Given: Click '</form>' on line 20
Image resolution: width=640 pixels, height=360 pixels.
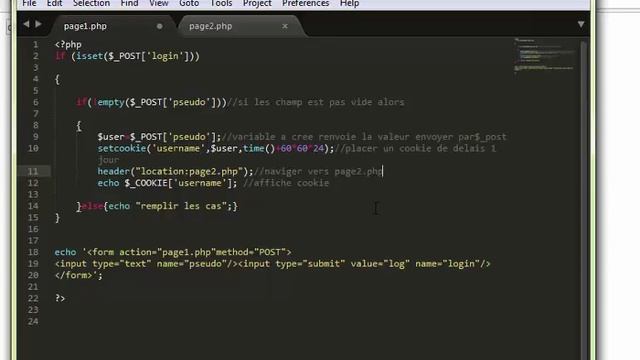Looking at the screenshot, I should click(73, 276).
